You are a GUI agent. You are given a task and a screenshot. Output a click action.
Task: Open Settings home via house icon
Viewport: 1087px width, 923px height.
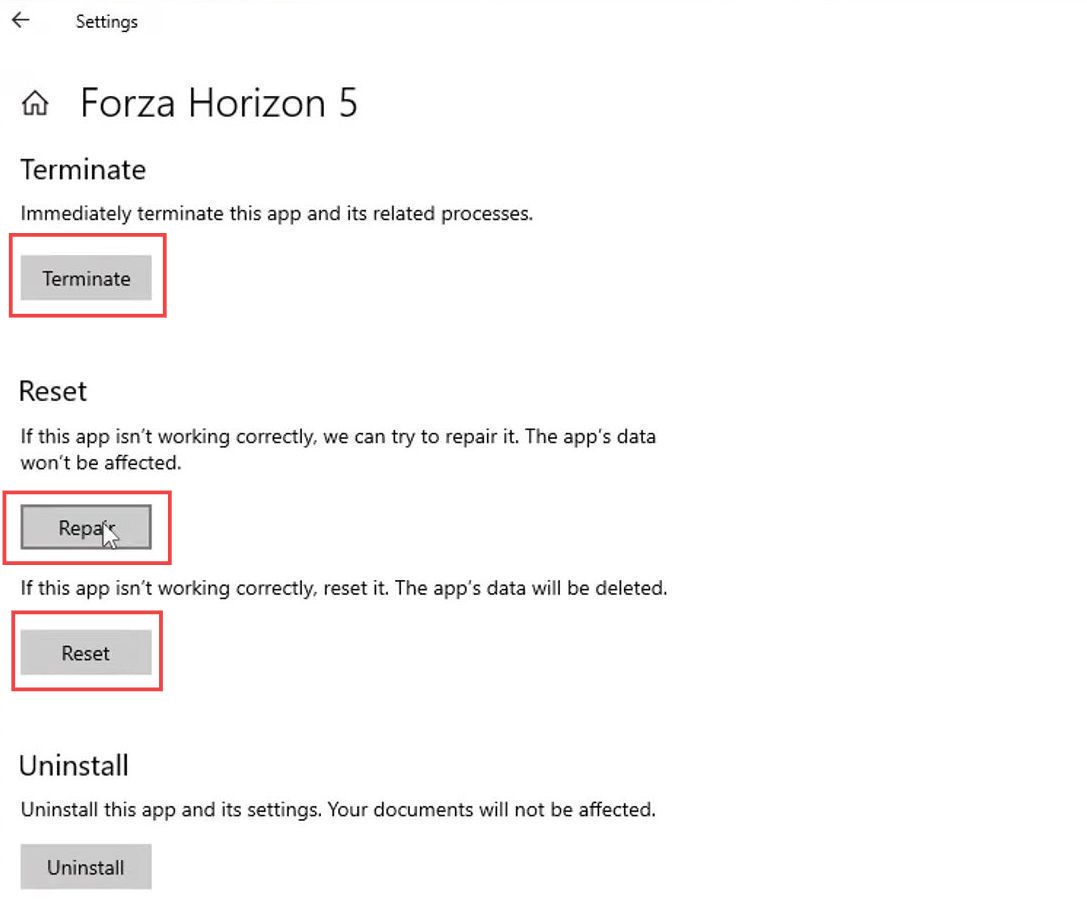point(35,103)
